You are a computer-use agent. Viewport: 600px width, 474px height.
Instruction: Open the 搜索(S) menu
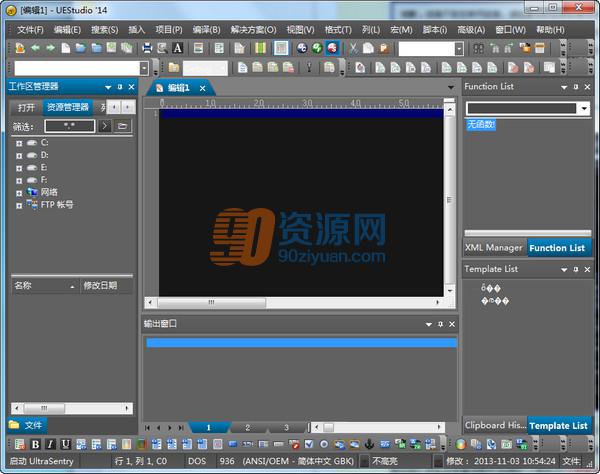104,29
